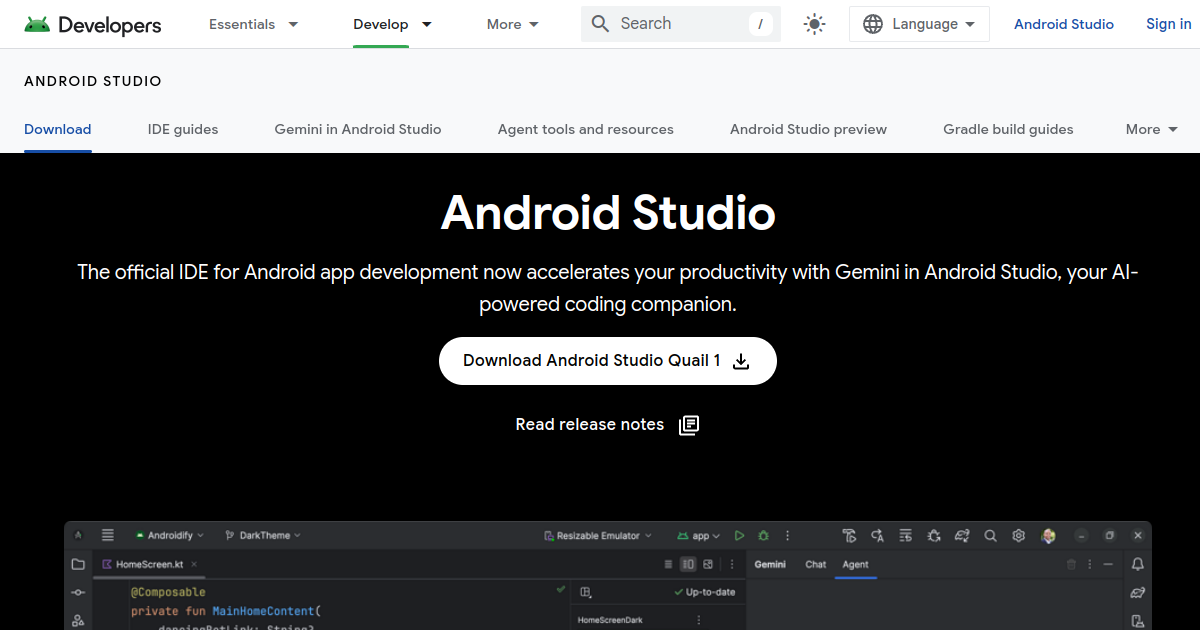The image size is (1200, 630).
Task: Open the DarkTheme branch dropdown
Action: (263, 536)
